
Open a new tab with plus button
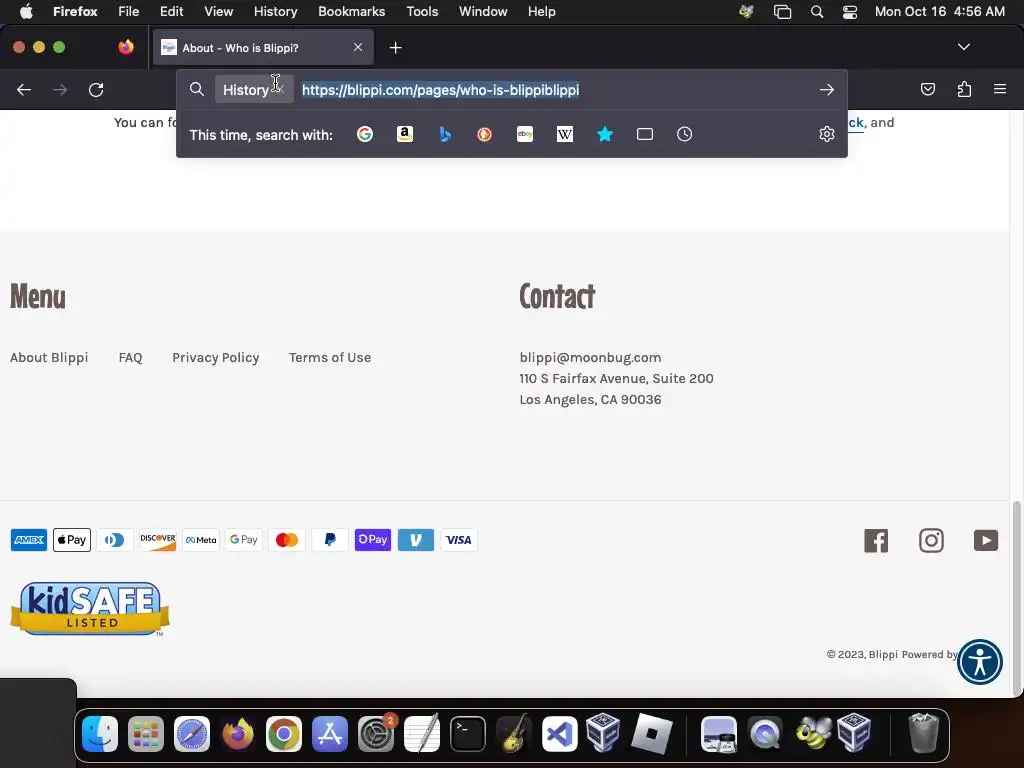coord(395,48)
